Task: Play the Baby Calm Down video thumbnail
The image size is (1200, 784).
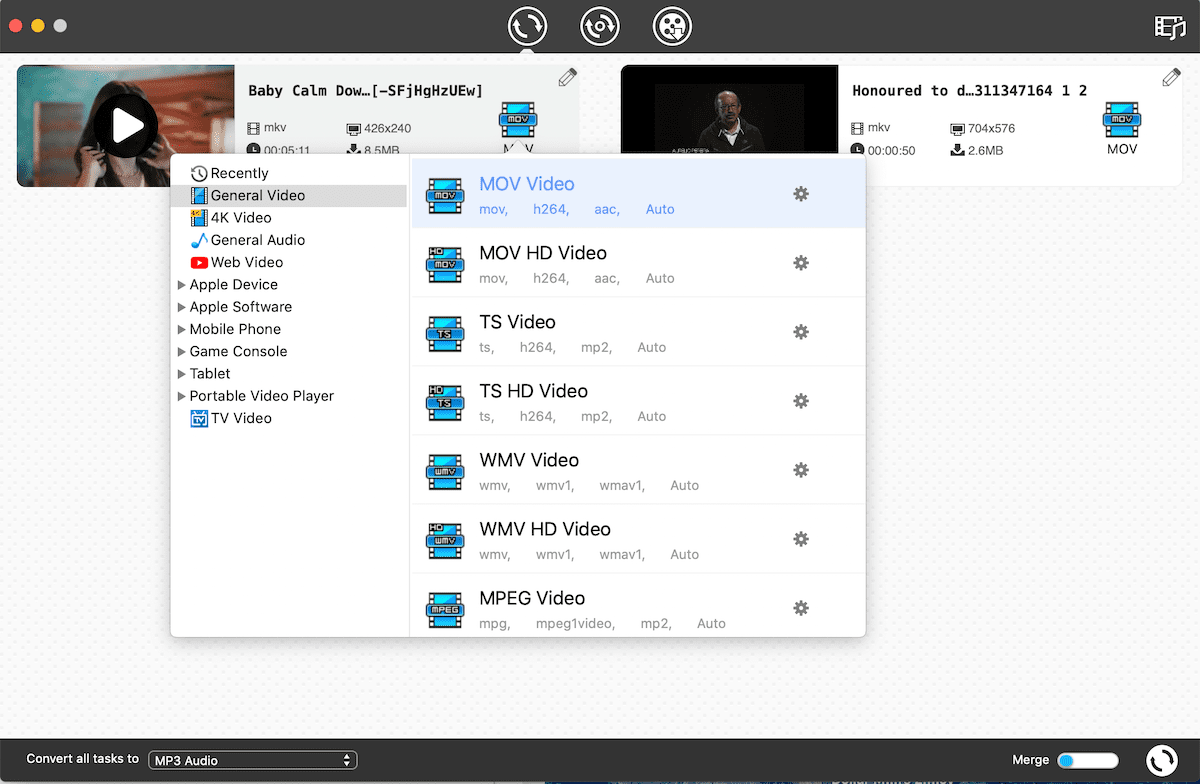Action: [126, 126]
